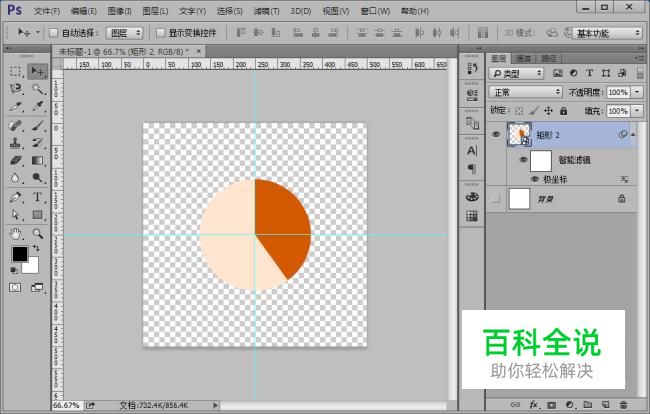
Task: Filter layers by pixel layer icon
Action: coord(558,73)
